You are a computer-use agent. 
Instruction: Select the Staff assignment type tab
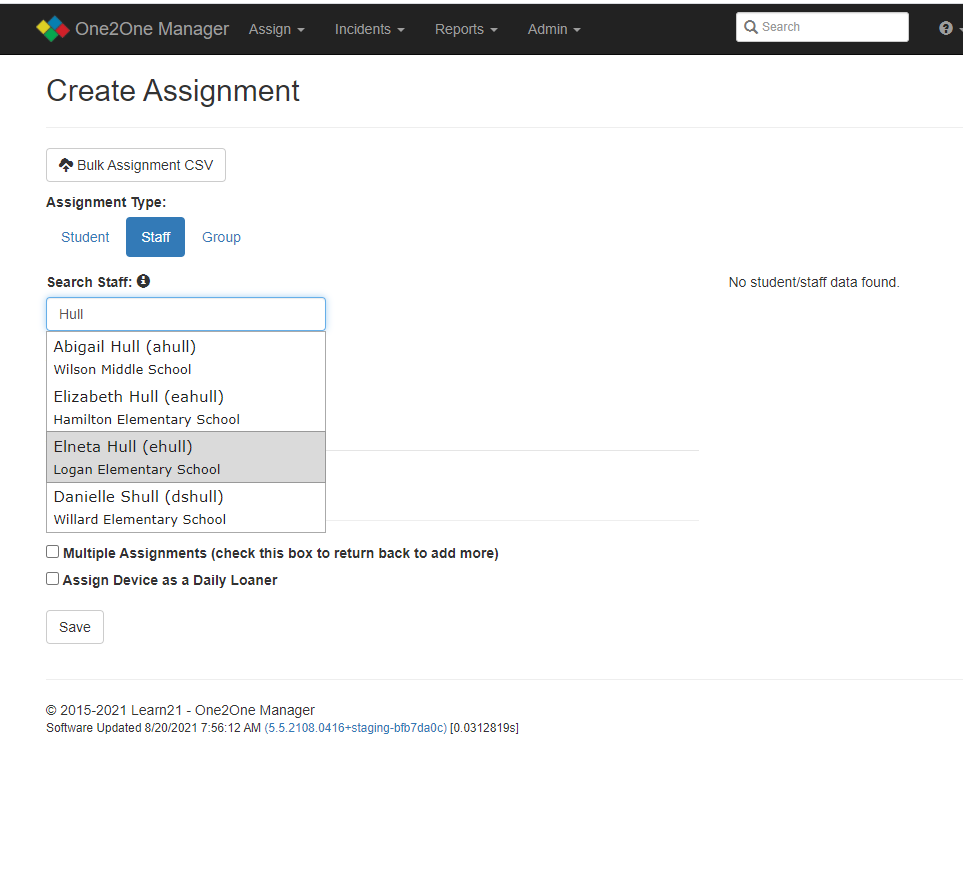click(x=155, y=237)
